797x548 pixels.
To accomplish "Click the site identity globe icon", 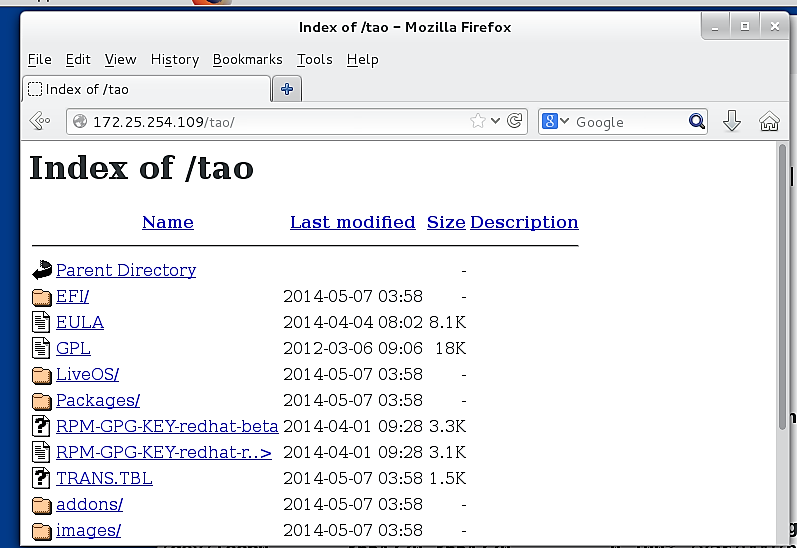I will tap(80, 121).
